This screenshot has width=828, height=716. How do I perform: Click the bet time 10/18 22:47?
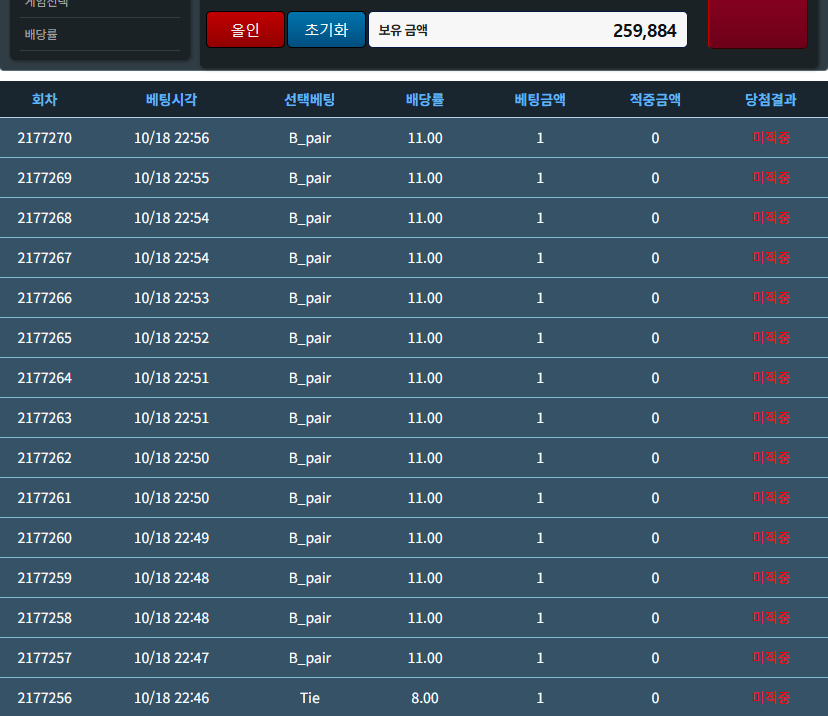coord(172,658)
